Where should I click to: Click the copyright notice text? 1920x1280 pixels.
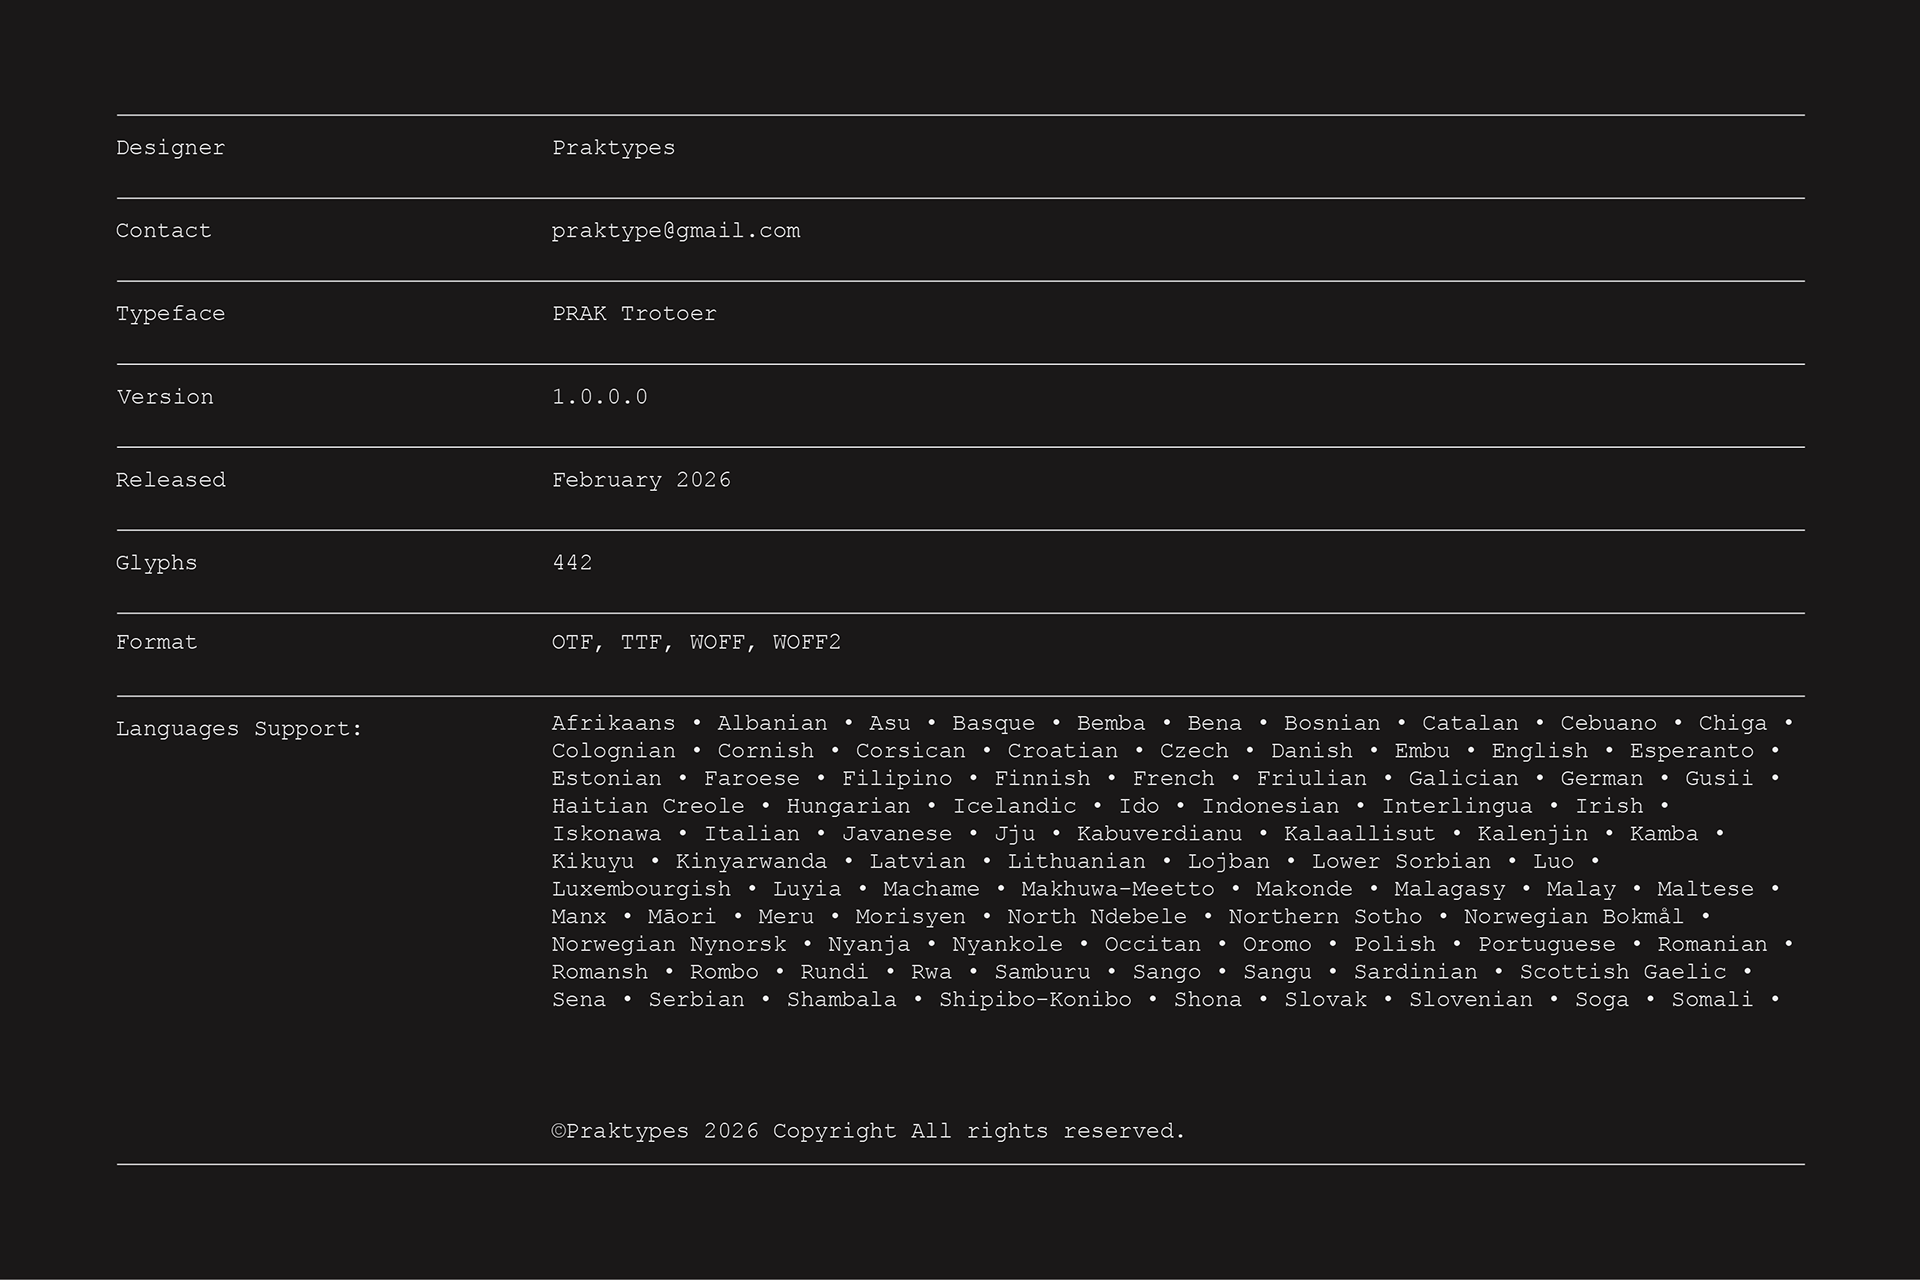point(868,1131)
